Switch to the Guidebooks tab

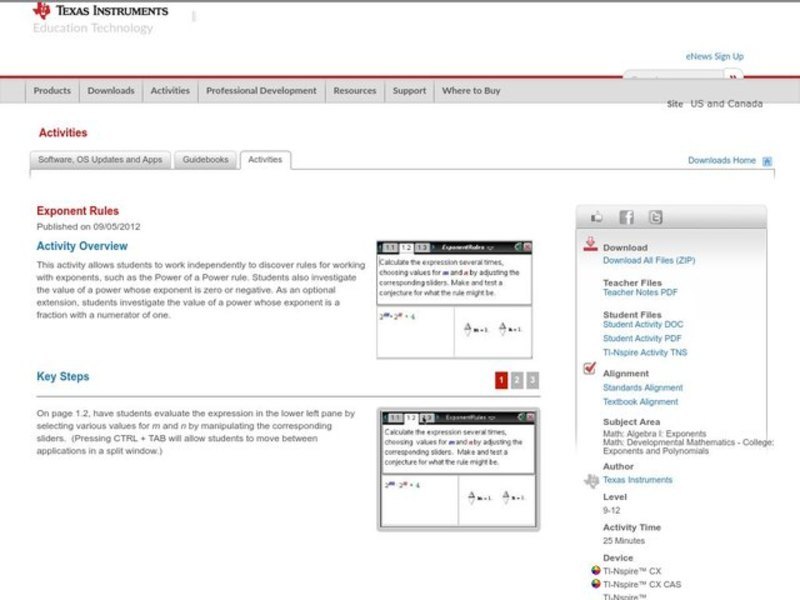tap(205, 160)
